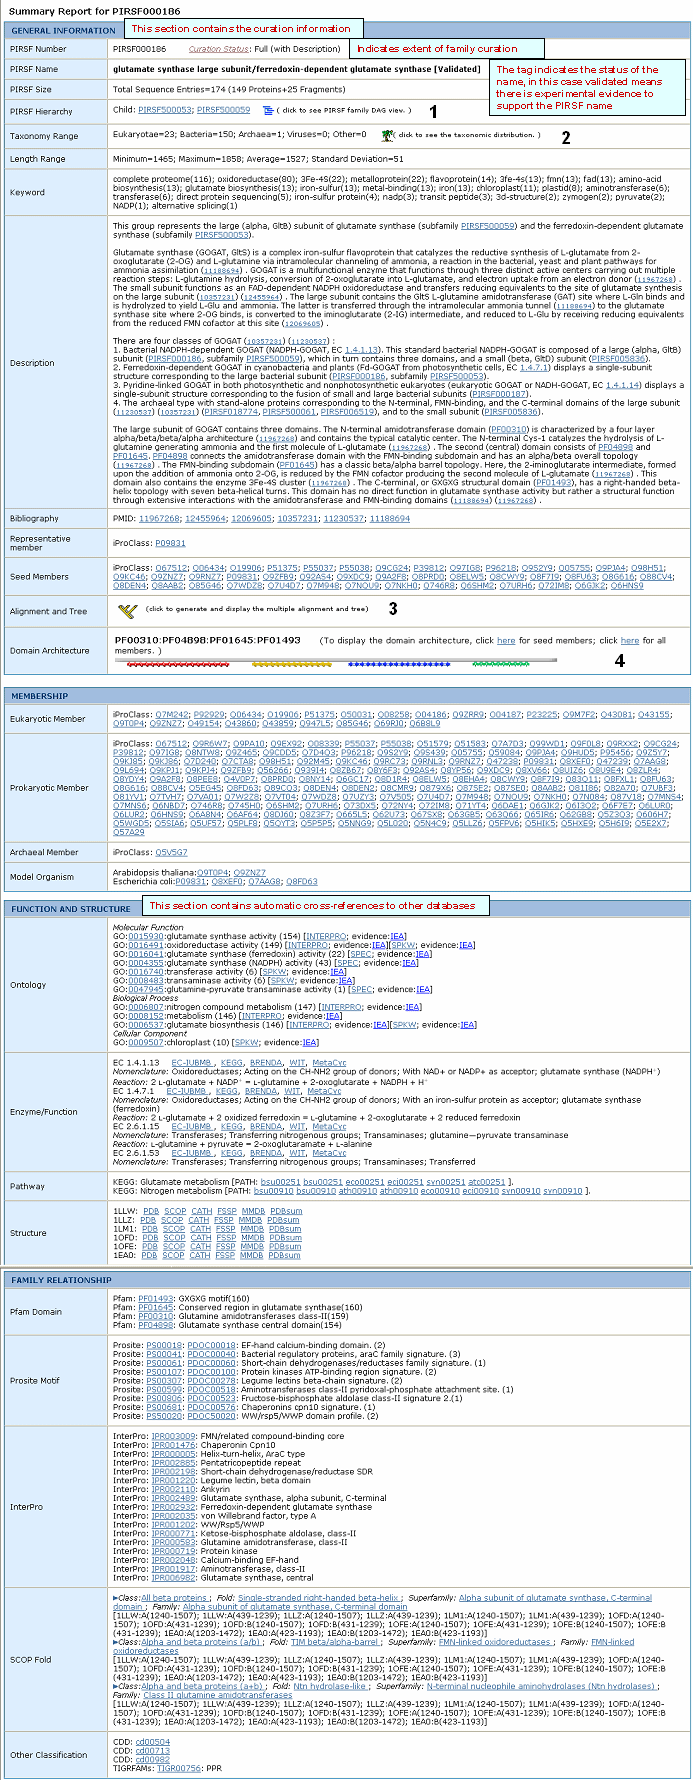The width and height of the screenshot is (694, 1781).
Task: Open the Curation Status link
Action: pos(218,48)
